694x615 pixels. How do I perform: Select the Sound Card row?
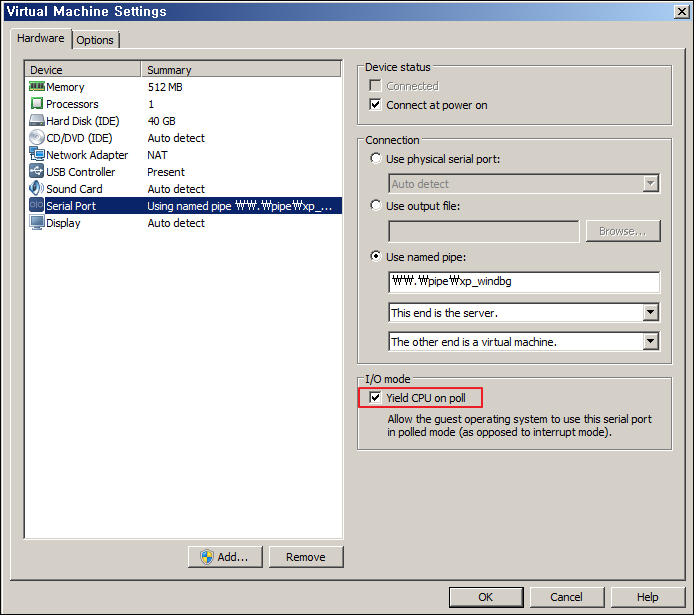(x=183, y=189)
